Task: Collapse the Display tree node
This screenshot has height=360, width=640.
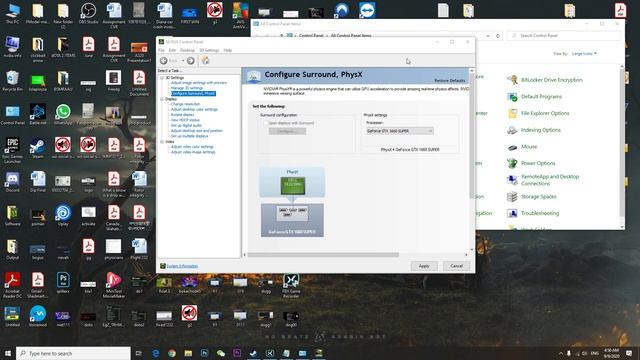Action: [162, 99]
